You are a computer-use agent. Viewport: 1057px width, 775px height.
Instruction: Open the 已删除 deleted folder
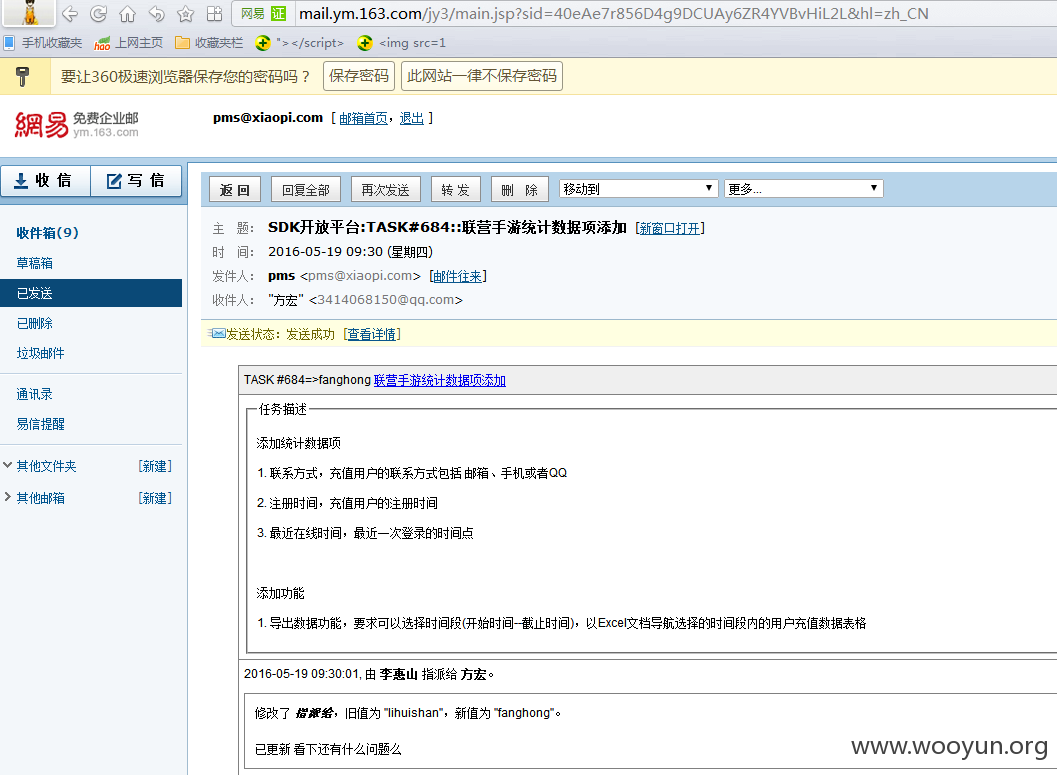[x=34, y=323]
